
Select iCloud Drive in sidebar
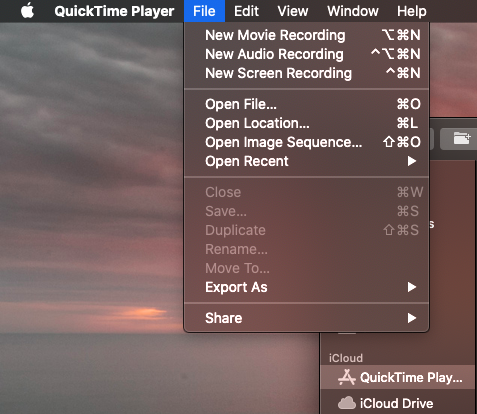398,403
